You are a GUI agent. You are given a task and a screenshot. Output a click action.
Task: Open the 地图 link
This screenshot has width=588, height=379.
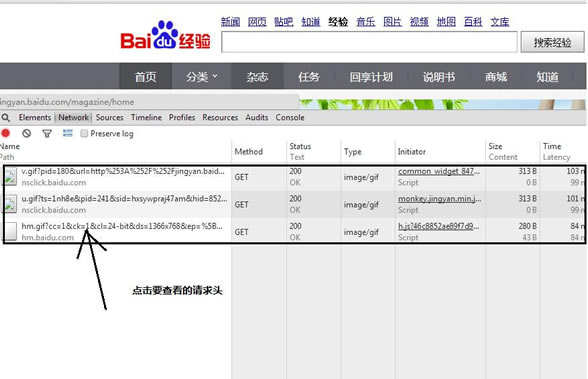pos(446,22)
